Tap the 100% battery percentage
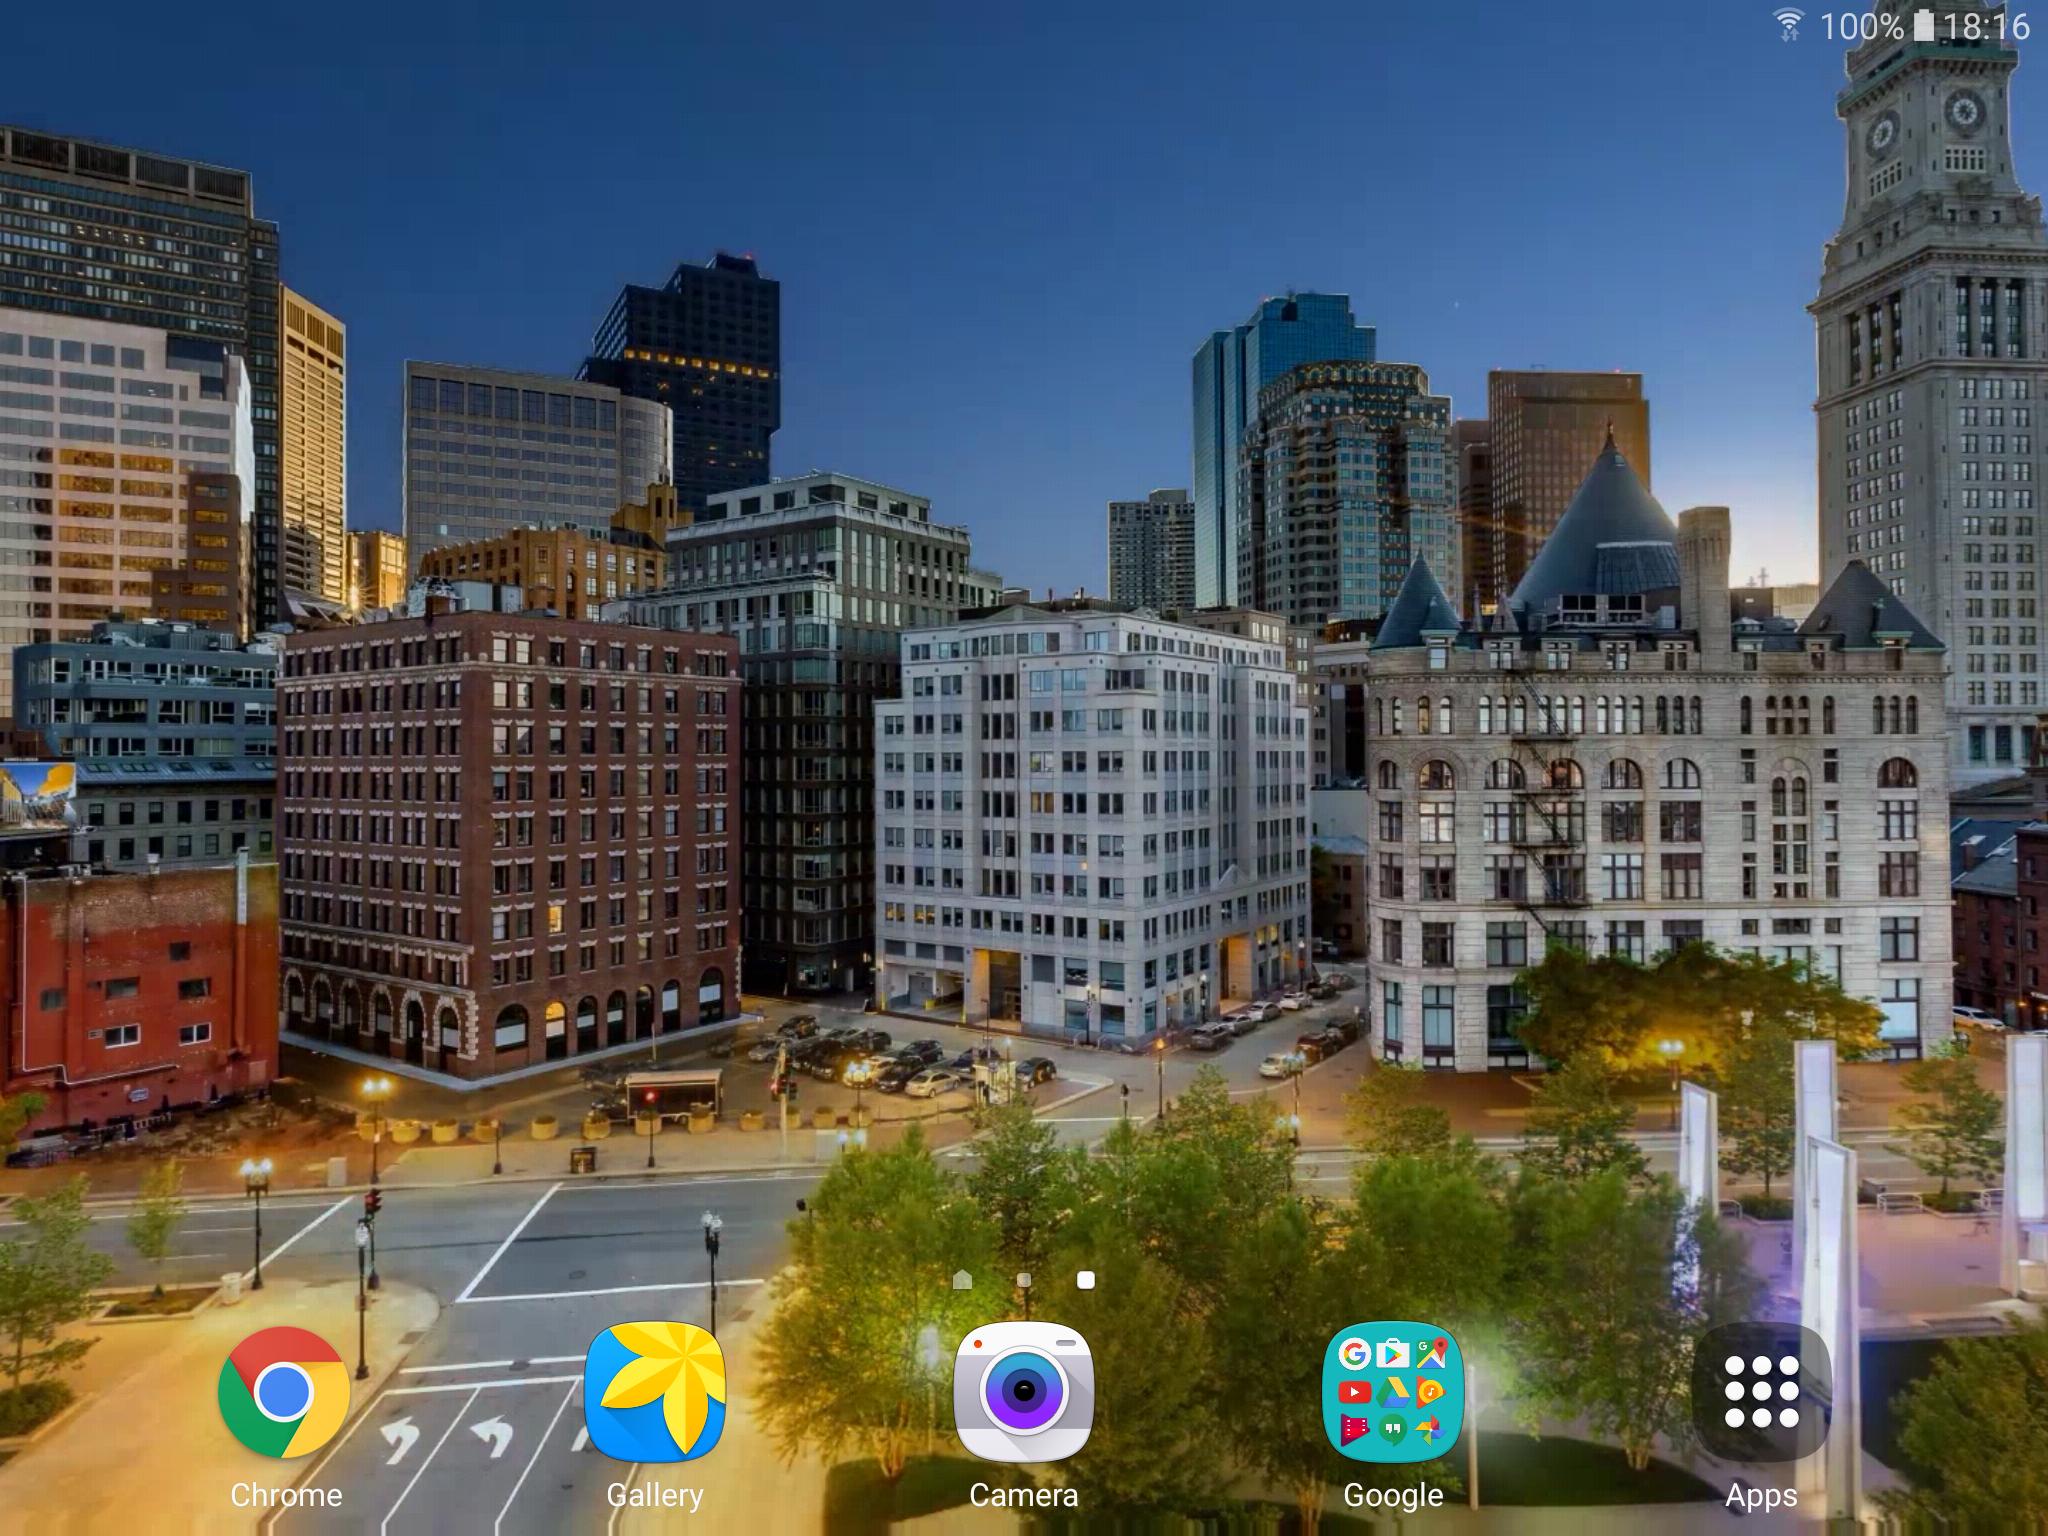This screenshot has height=1536, width=2048. 1861,26
